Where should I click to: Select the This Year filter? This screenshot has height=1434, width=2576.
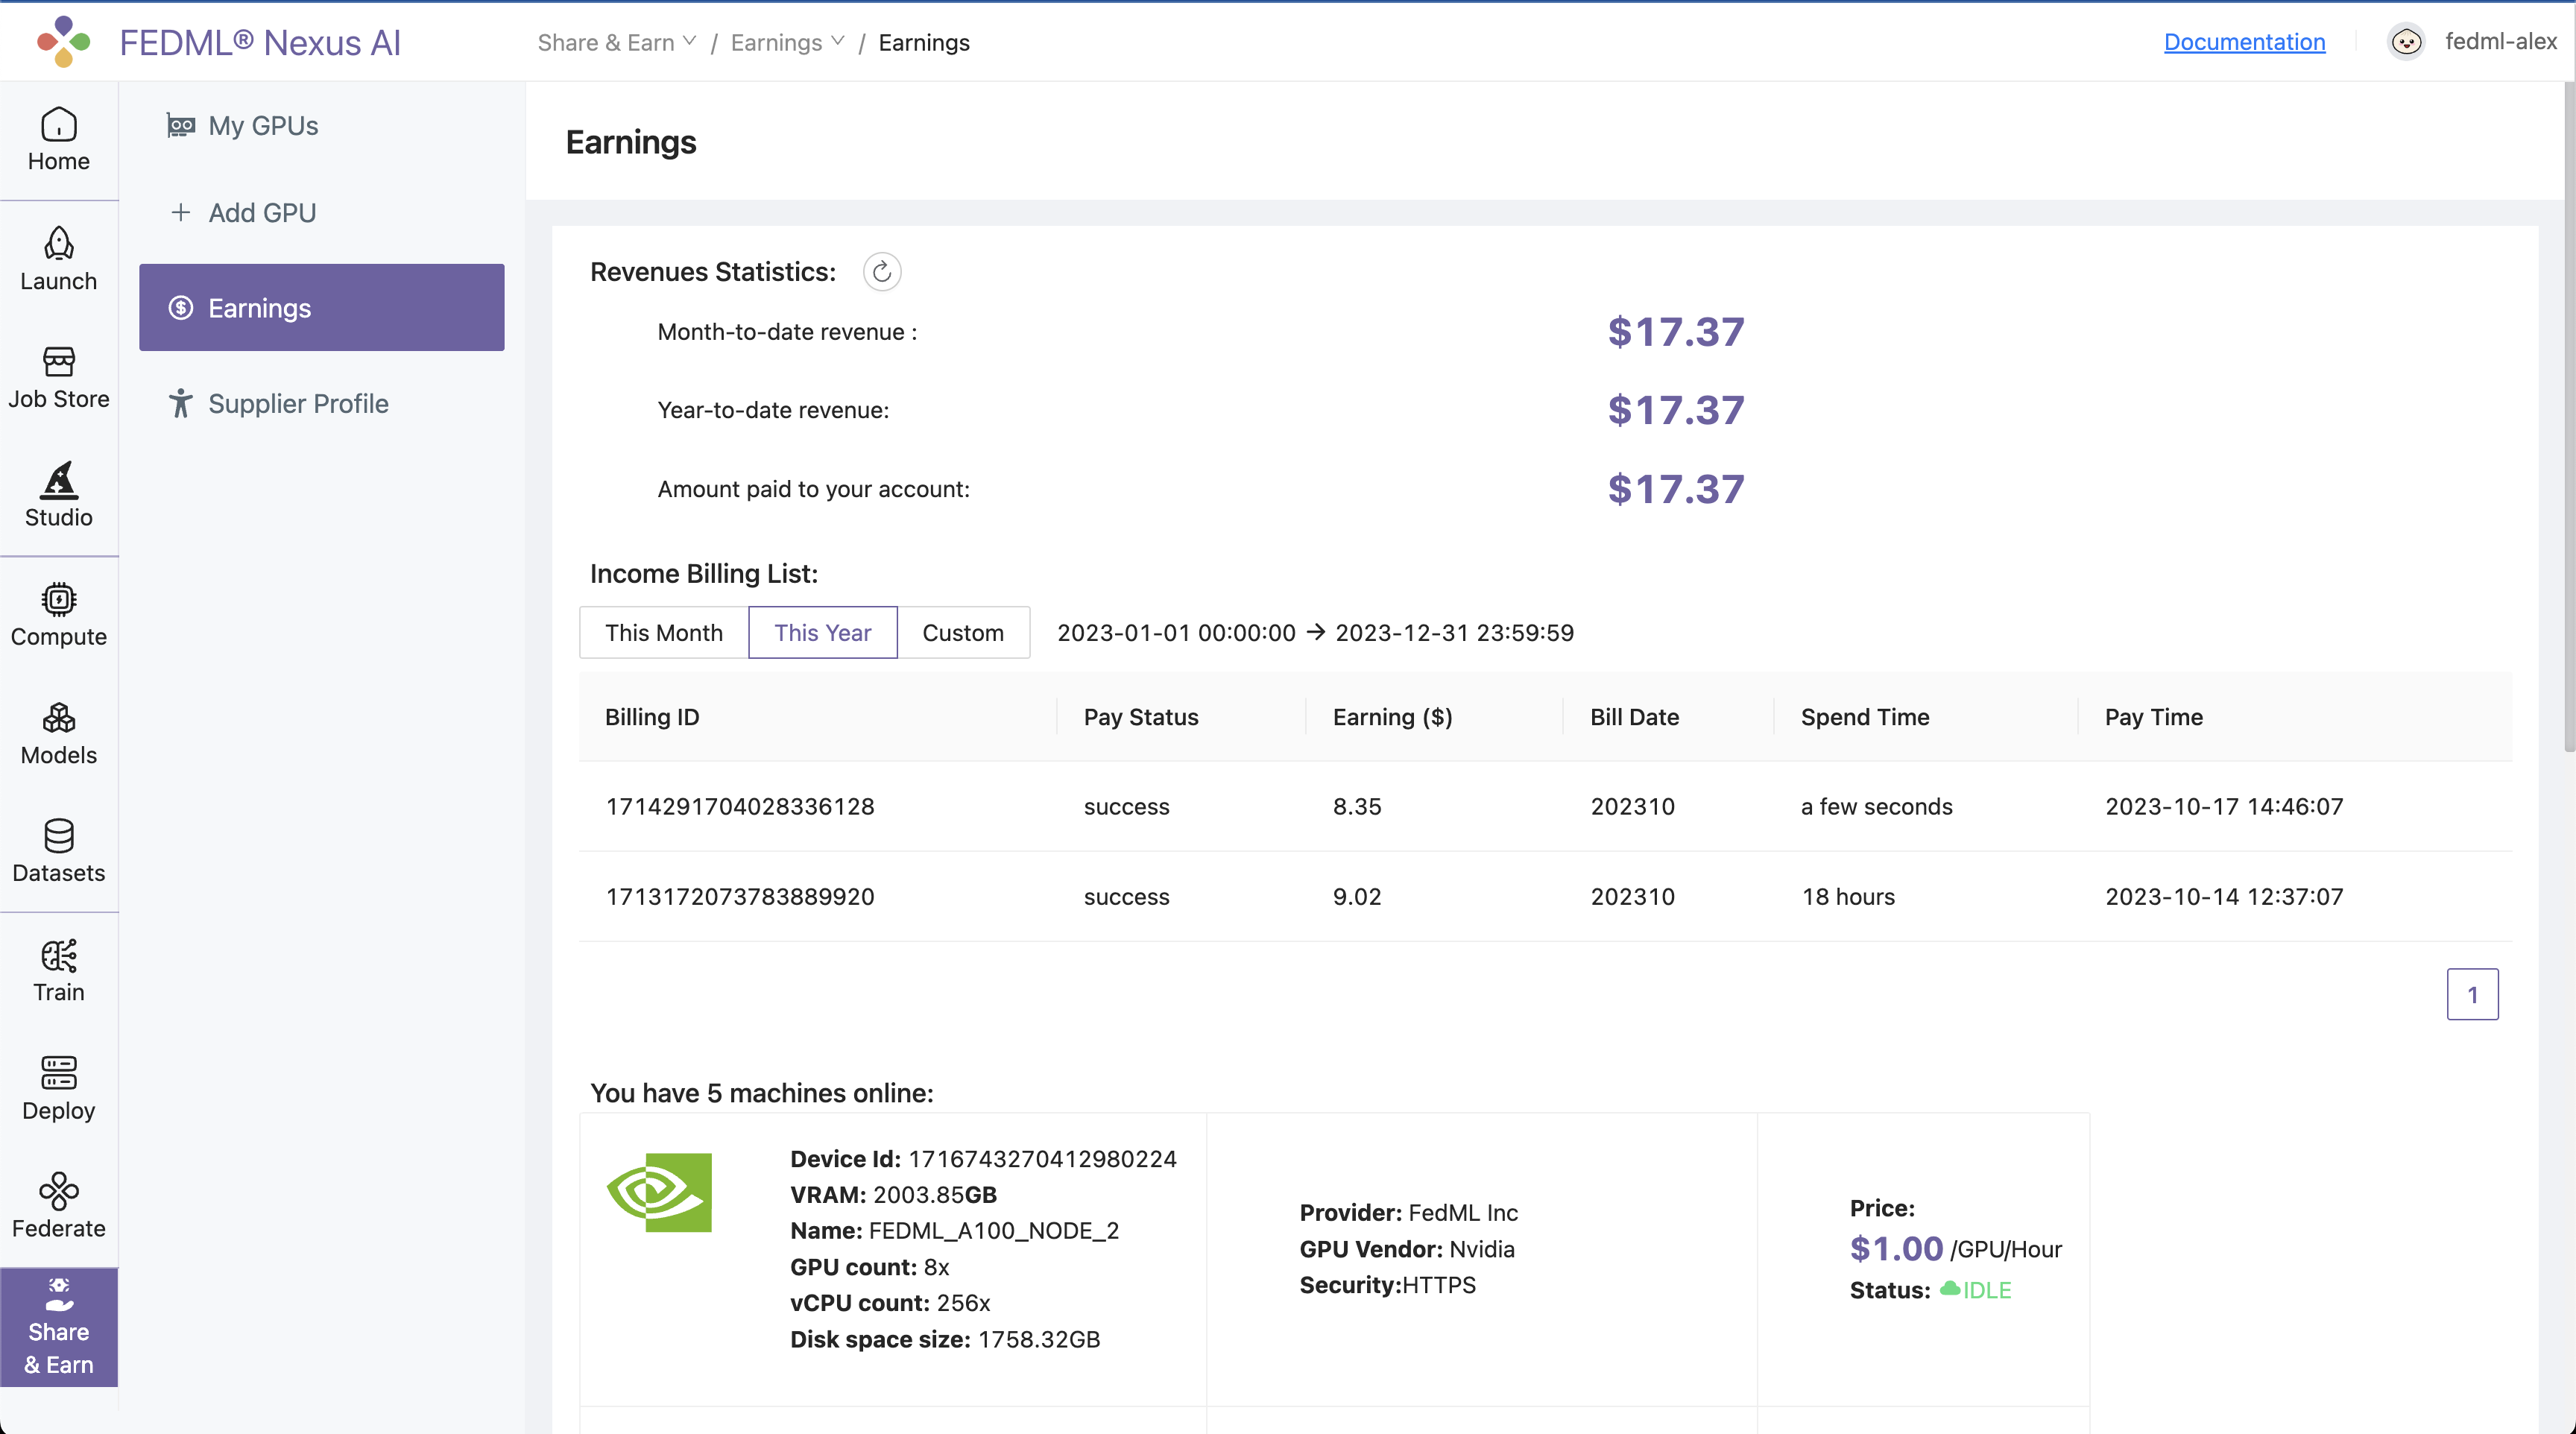click(x=822, y=633)
